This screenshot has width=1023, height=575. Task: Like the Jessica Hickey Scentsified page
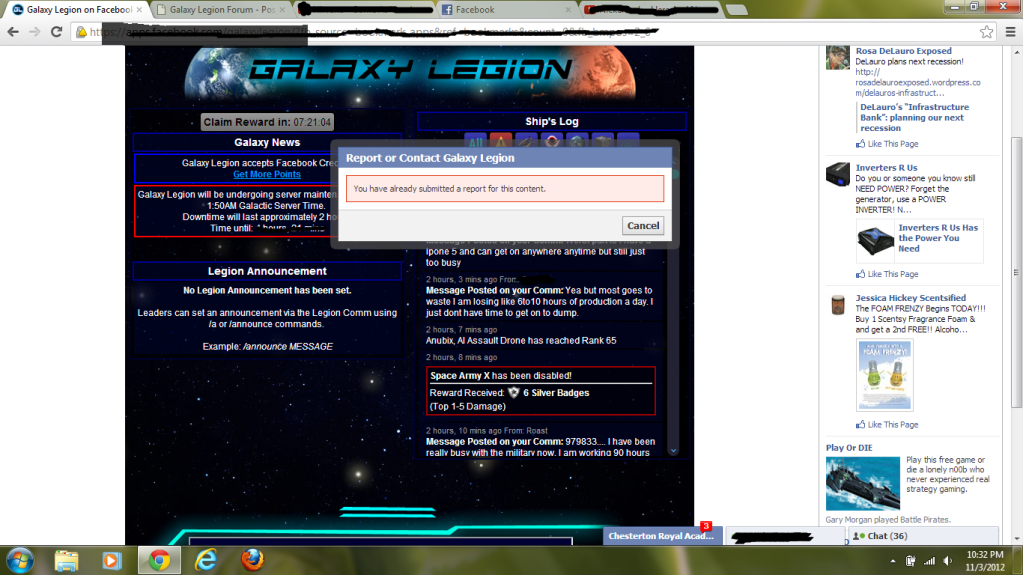click(887, 424)
